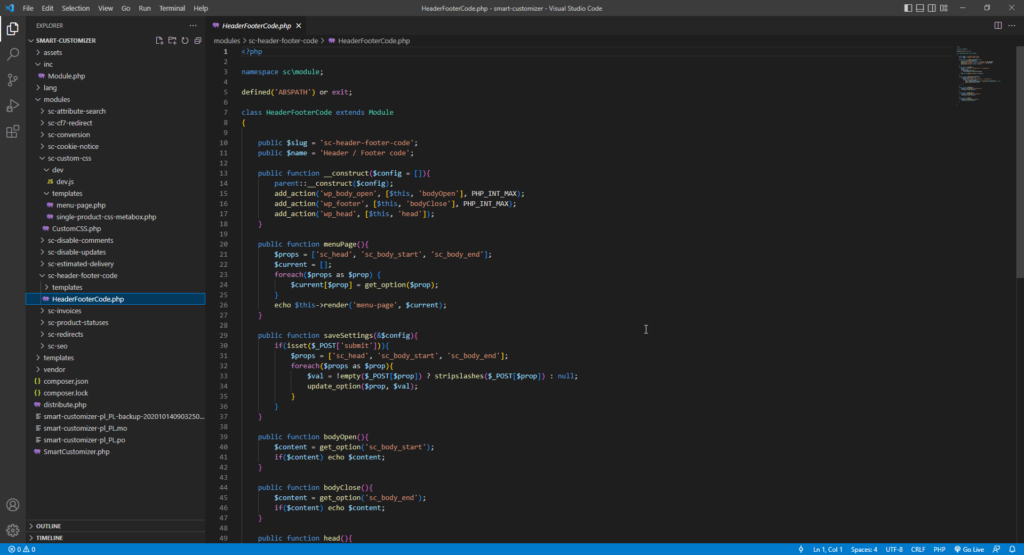
Task: Open the Search view in activity bar
Action: pyautogui.click(x=12, y=54)
